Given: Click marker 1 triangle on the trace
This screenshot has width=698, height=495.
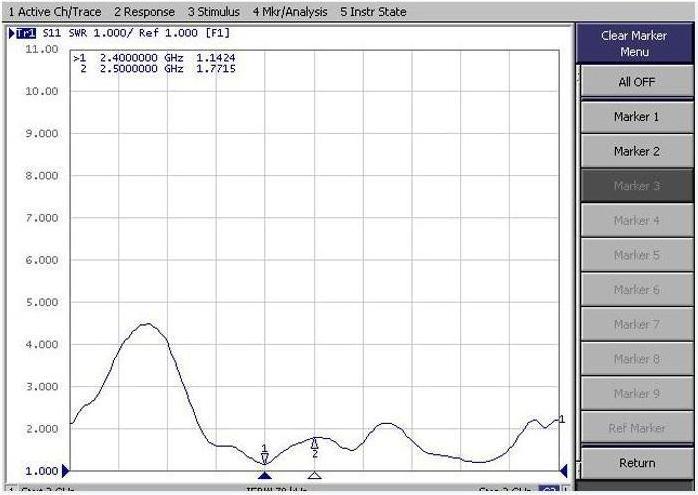Looking at the screenshot, I should pos(265,456).
